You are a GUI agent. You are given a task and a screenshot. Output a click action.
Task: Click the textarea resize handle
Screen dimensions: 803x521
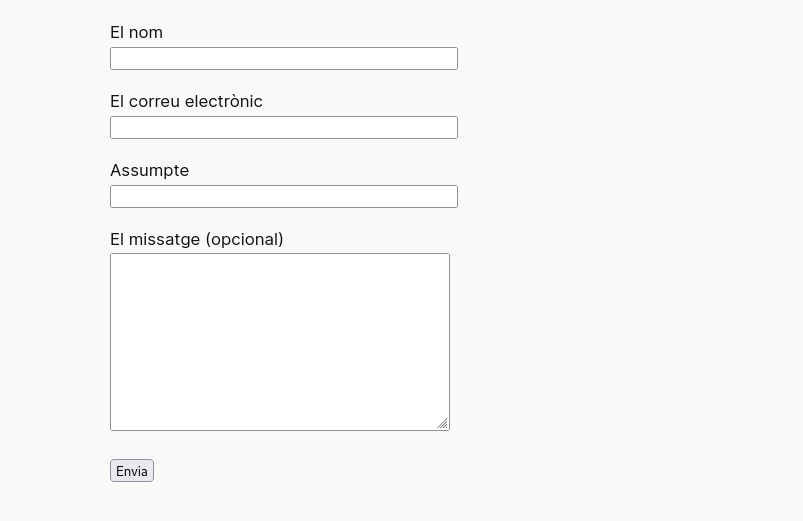(442, 423)
